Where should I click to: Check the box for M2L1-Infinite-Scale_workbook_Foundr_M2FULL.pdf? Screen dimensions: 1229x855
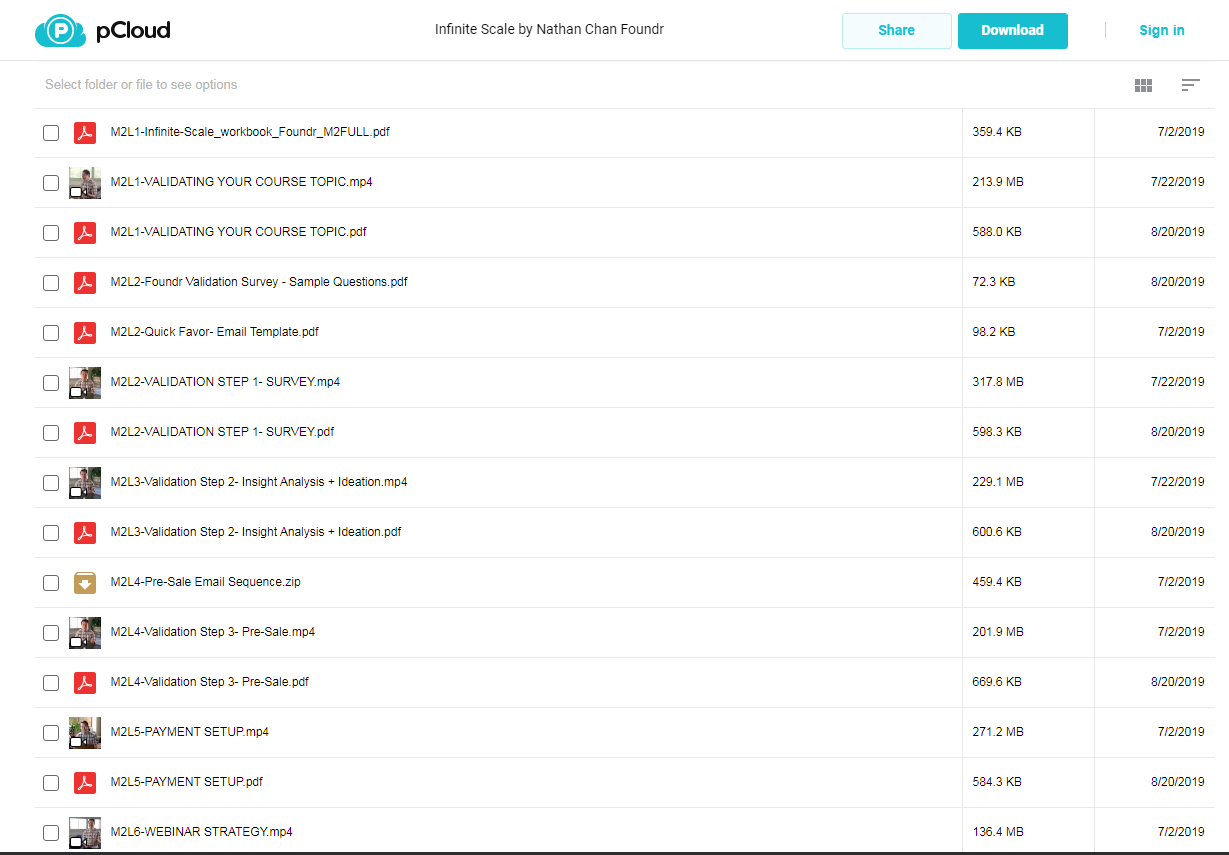(51, 133)
